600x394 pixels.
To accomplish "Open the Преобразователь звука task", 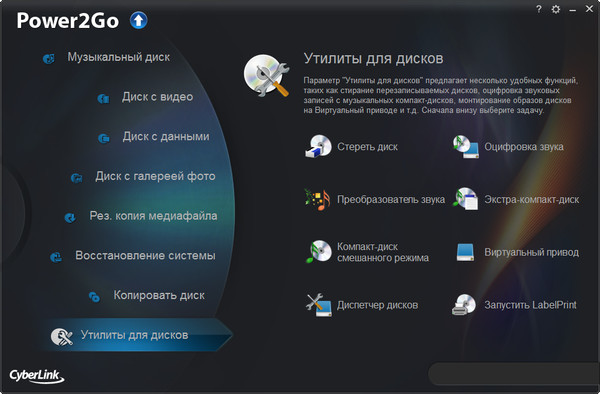I will [x=391, y=200].
